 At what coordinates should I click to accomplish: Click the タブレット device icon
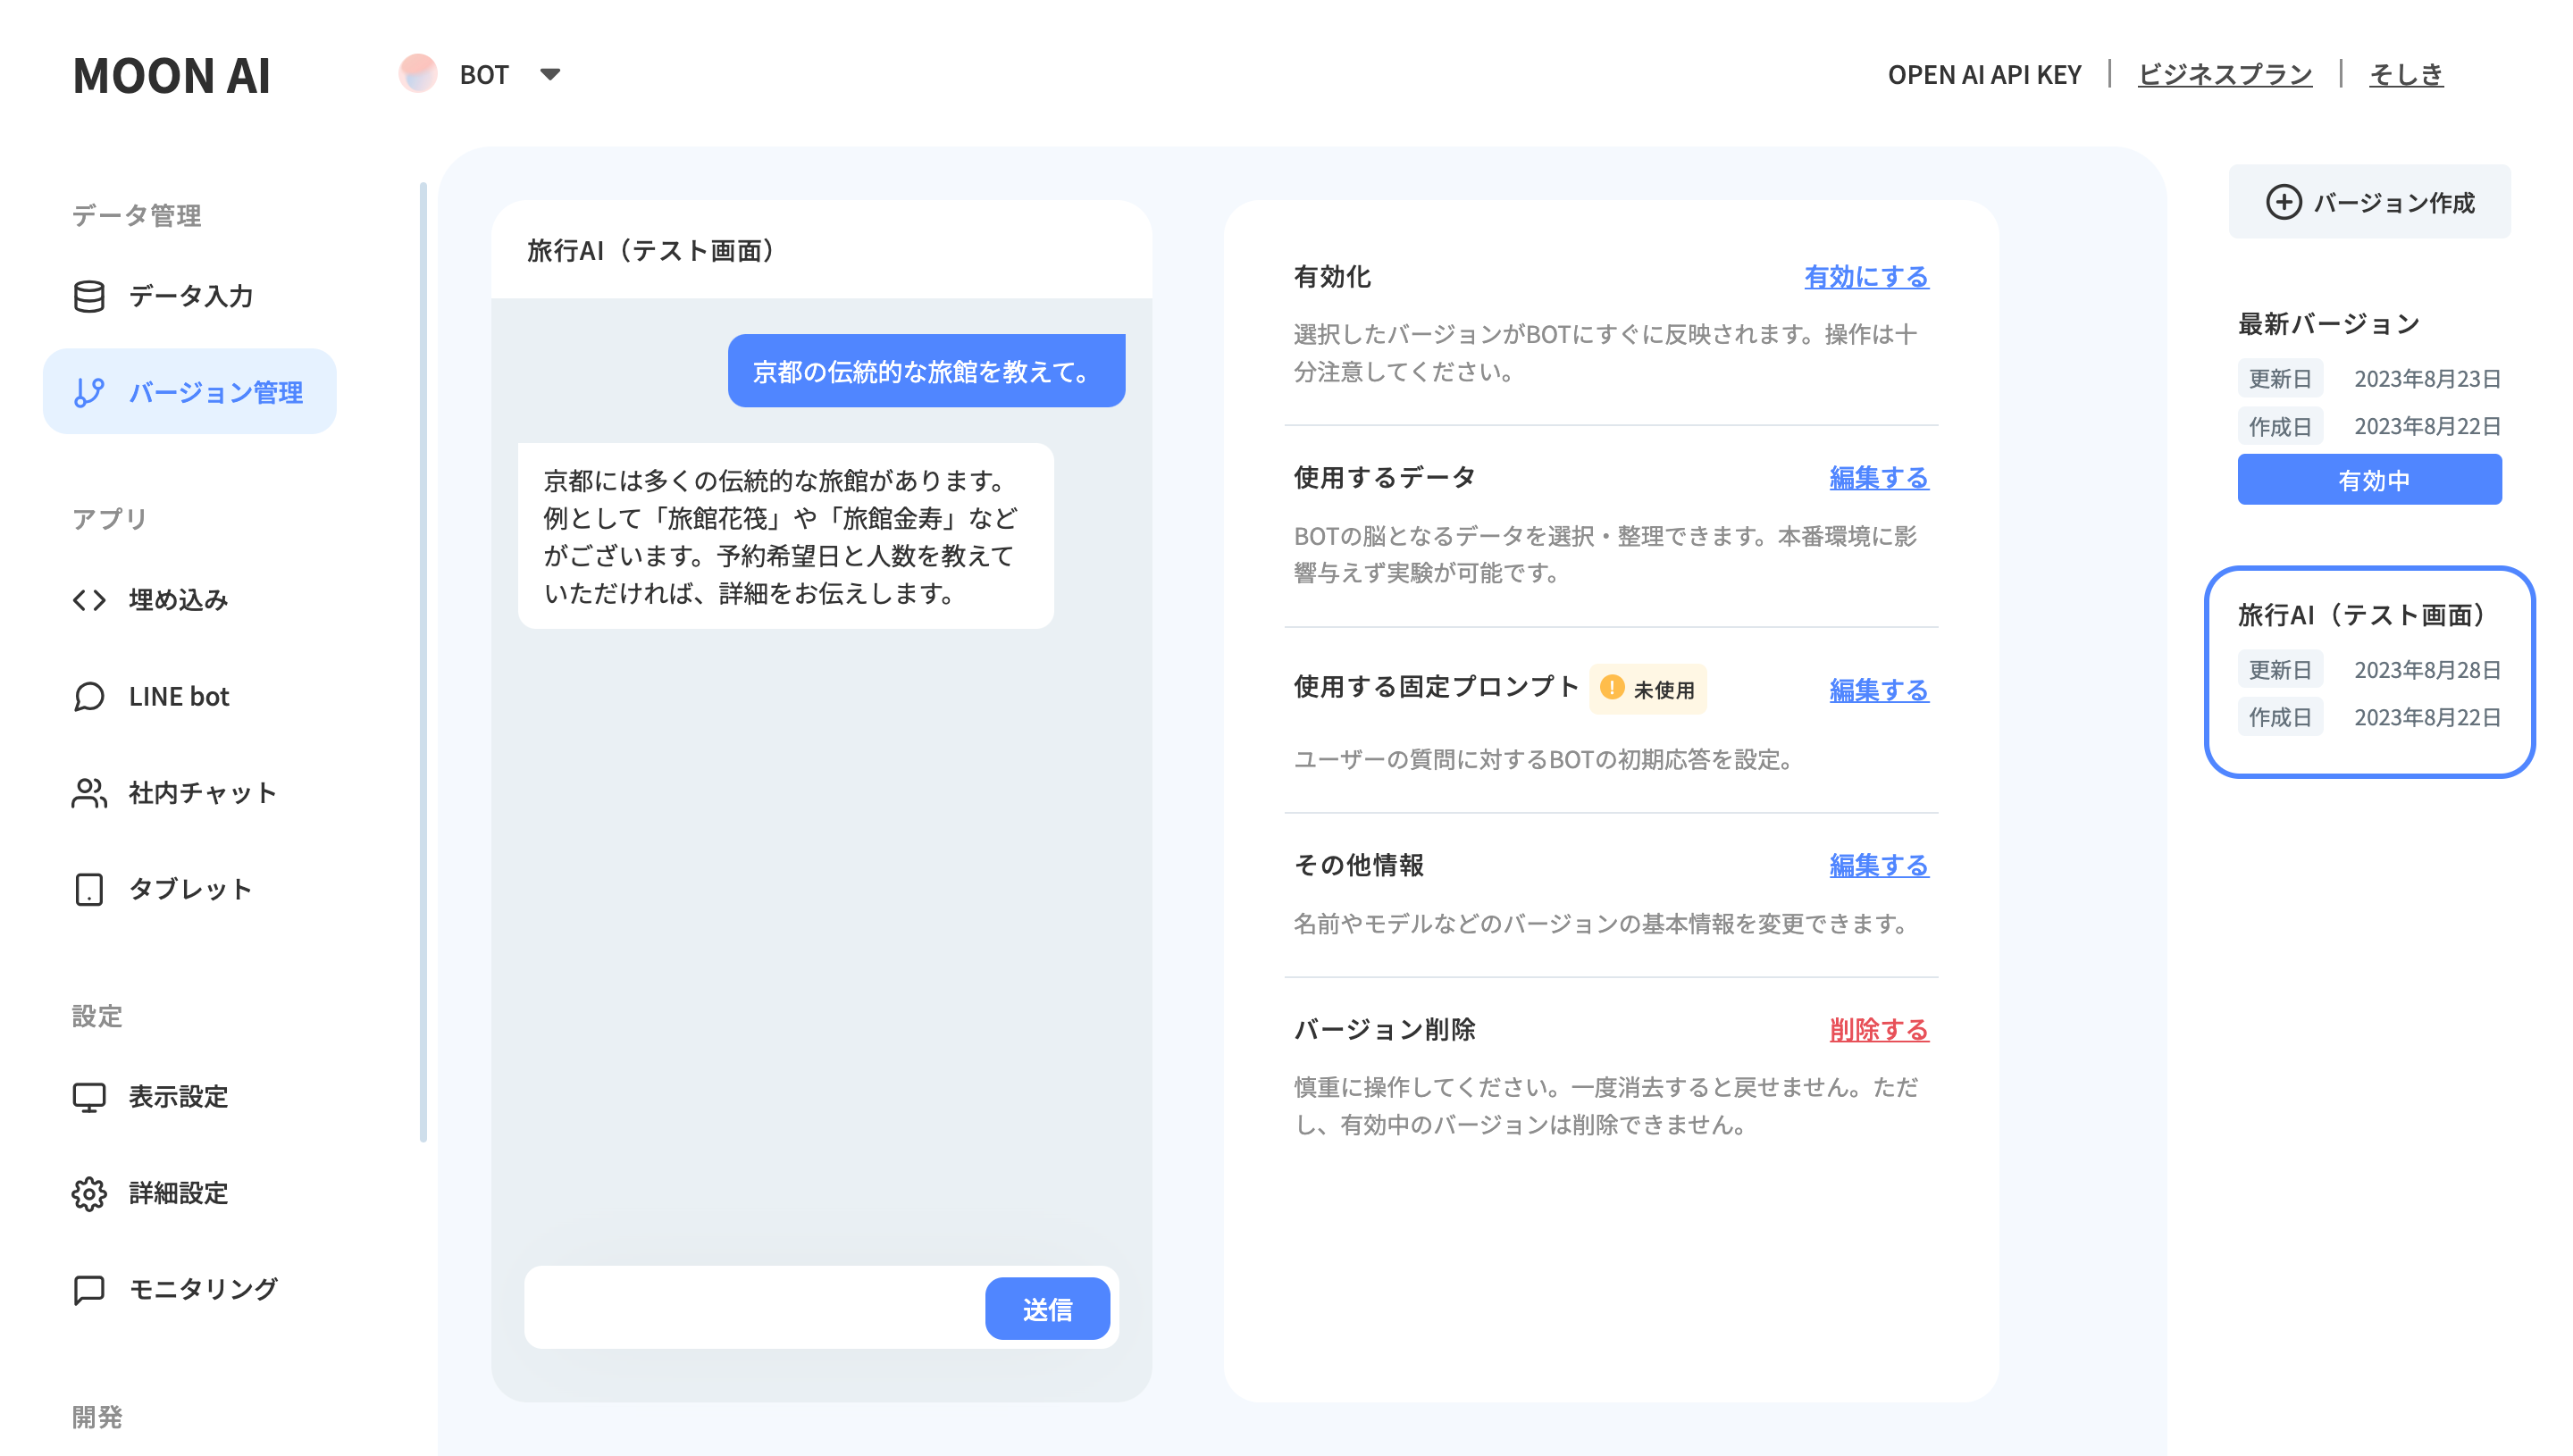pyautogui.click(x=89, y=889)
